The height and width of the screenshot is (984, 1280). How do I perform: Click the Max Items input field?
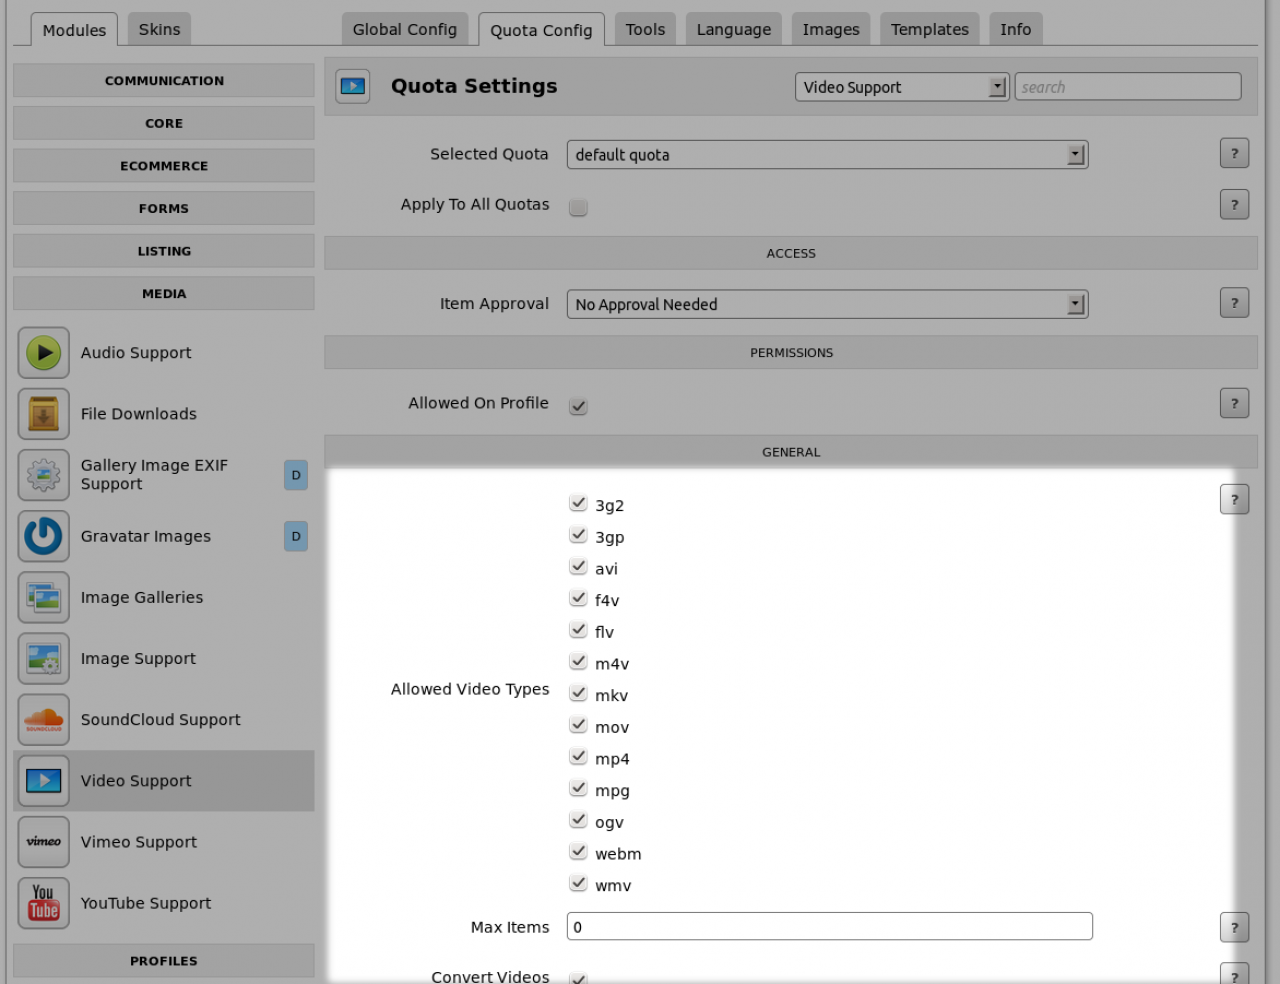[829, 927]
